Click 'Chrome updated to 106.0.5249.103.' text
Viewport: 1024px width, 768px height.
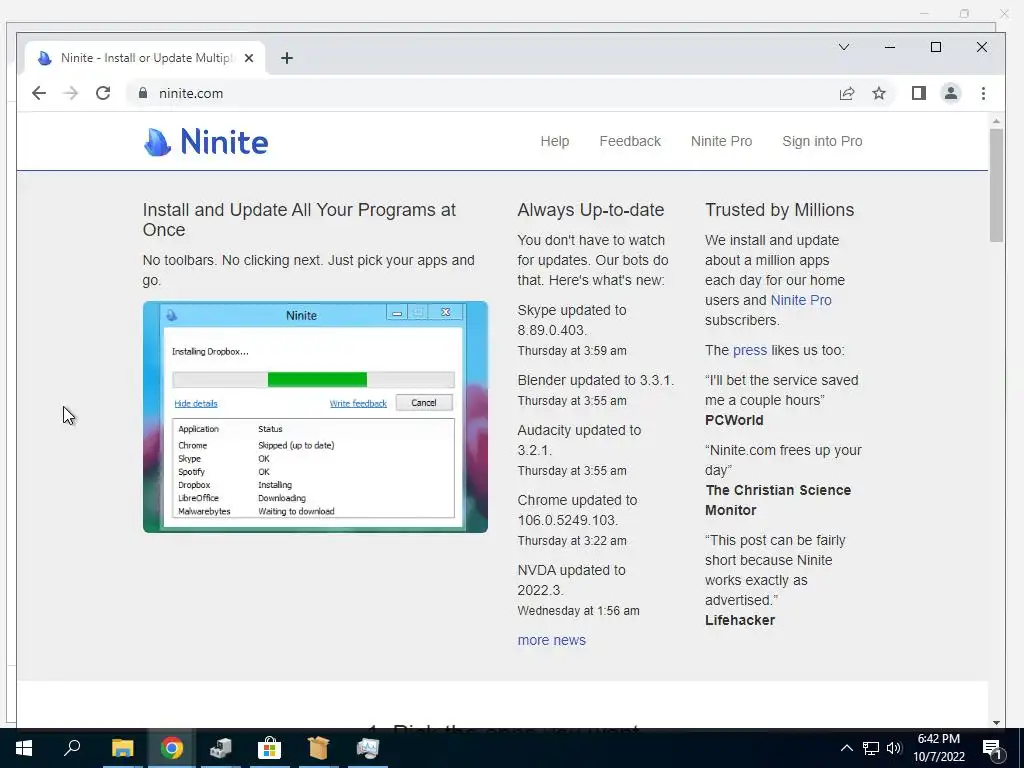577,510
